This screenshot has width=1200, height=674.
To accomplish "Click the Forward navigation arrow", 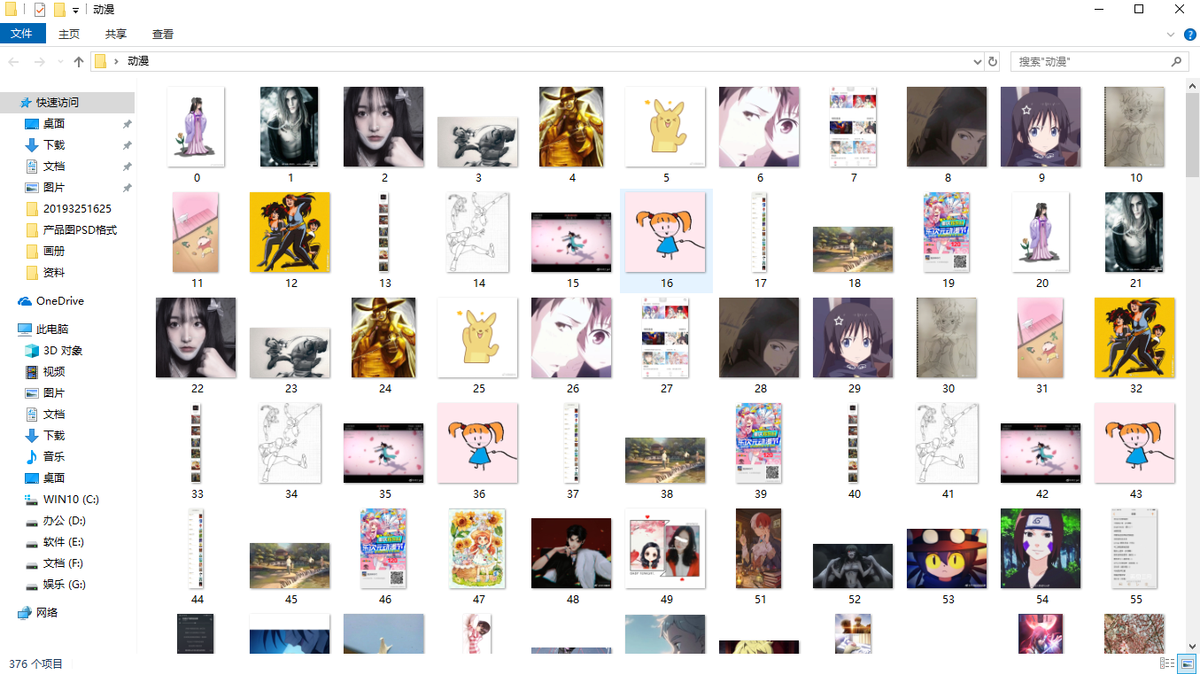I will click(40, 62).
